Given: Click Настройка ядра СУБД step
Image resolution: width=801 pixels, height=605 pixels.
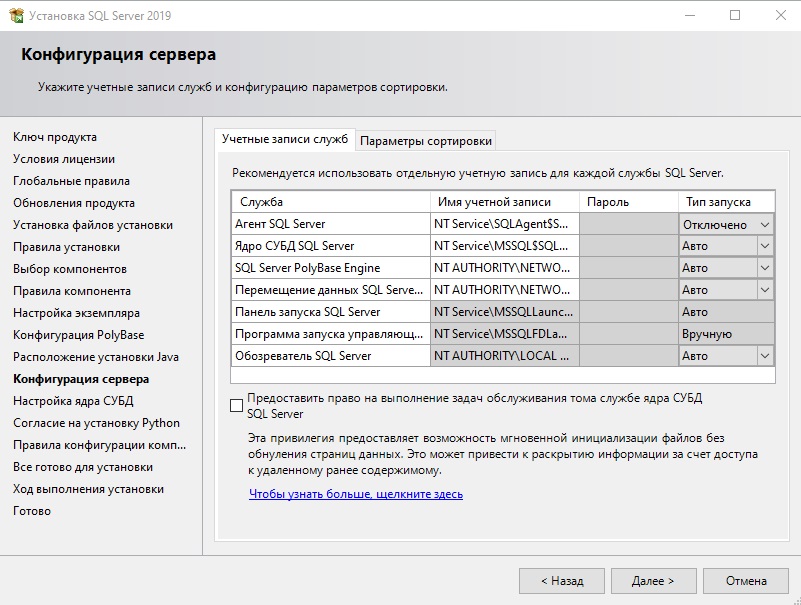Looking at the screenshot, I should coord(74,401).
